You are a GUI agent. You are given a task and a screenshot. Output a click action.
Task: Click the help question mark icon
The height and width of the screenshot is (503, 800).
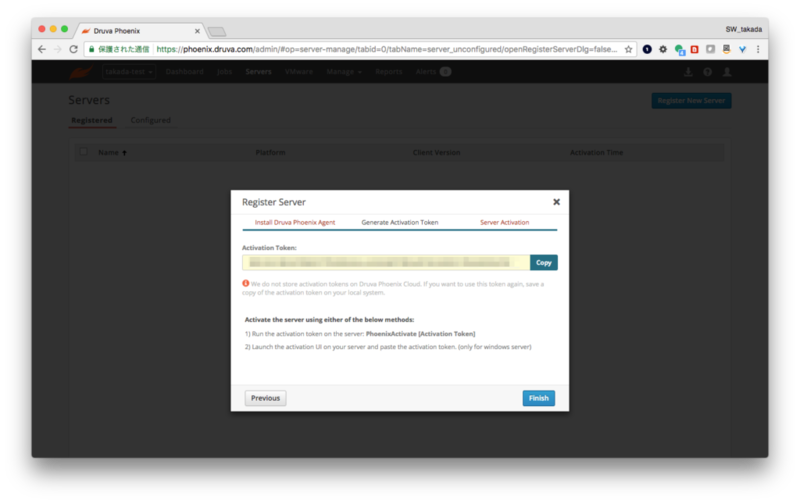coord(707,72)
